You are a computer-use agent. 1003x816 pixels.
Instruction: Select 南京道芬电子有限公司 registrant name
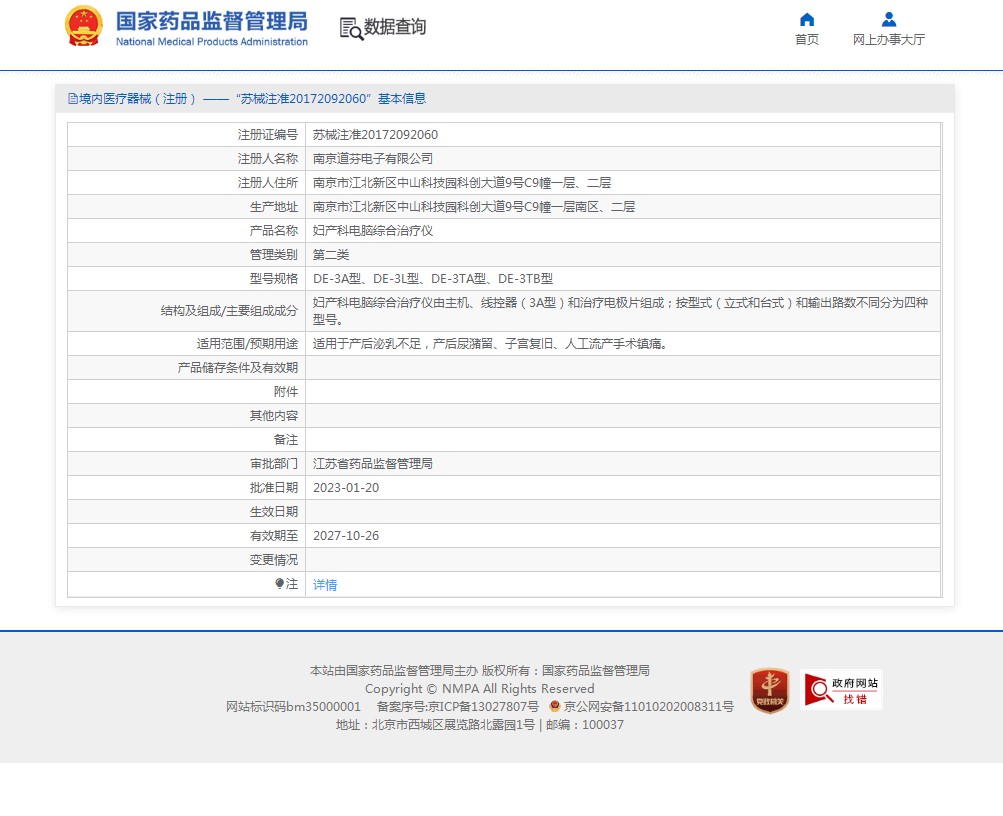373,159
